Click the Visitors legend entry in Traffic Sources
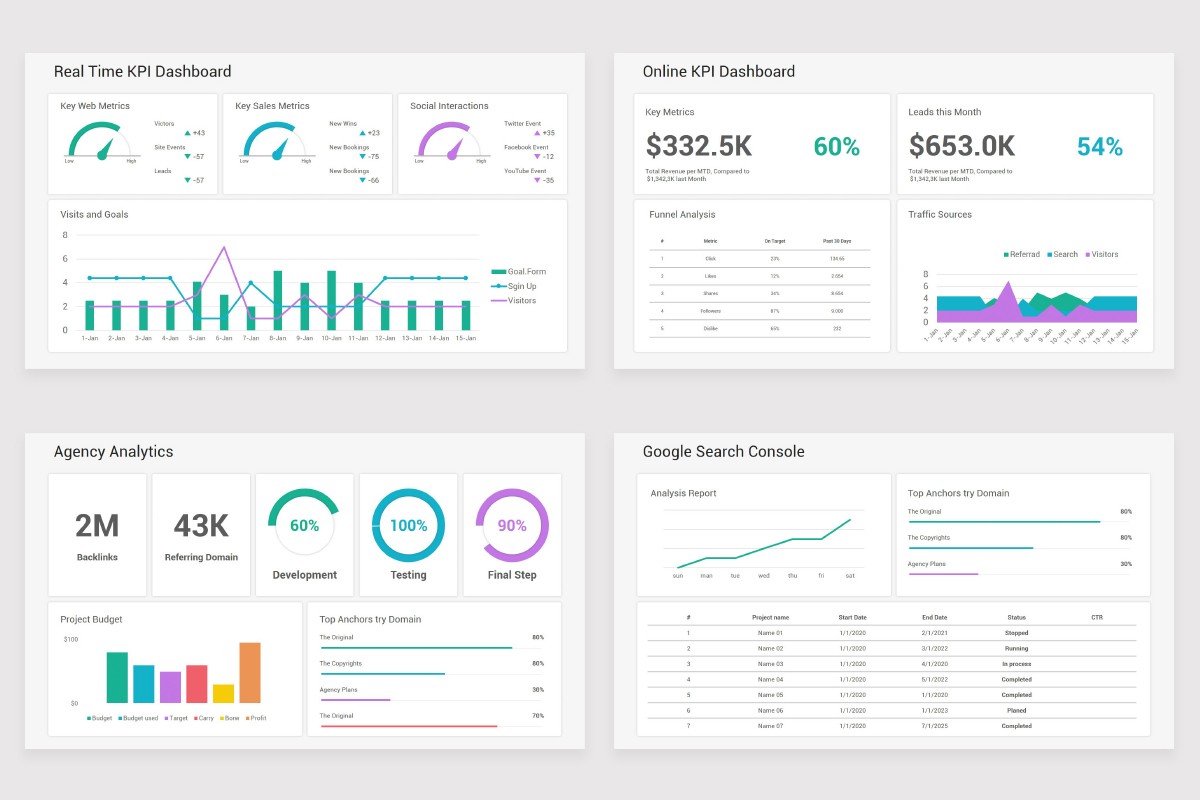Viewport: 1200px width, 800px height. [x=1101, y=254]
